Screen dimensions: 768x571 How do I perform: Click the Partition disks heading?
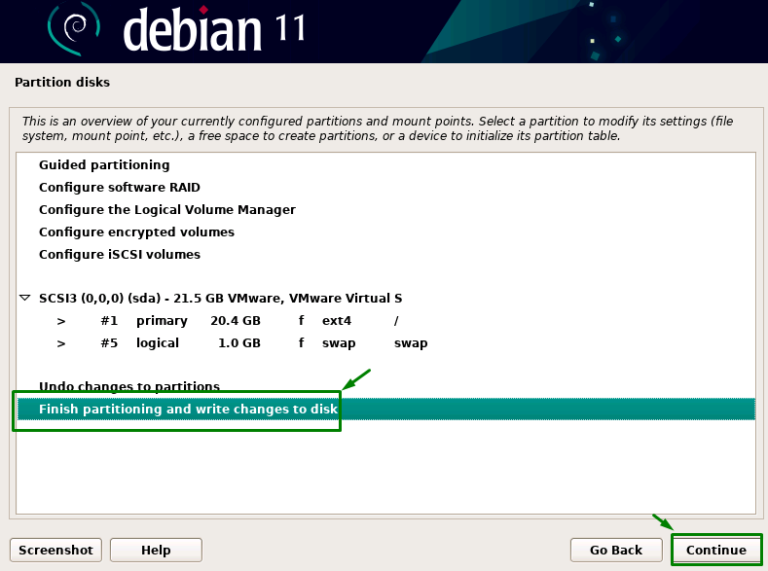point(62,82)
